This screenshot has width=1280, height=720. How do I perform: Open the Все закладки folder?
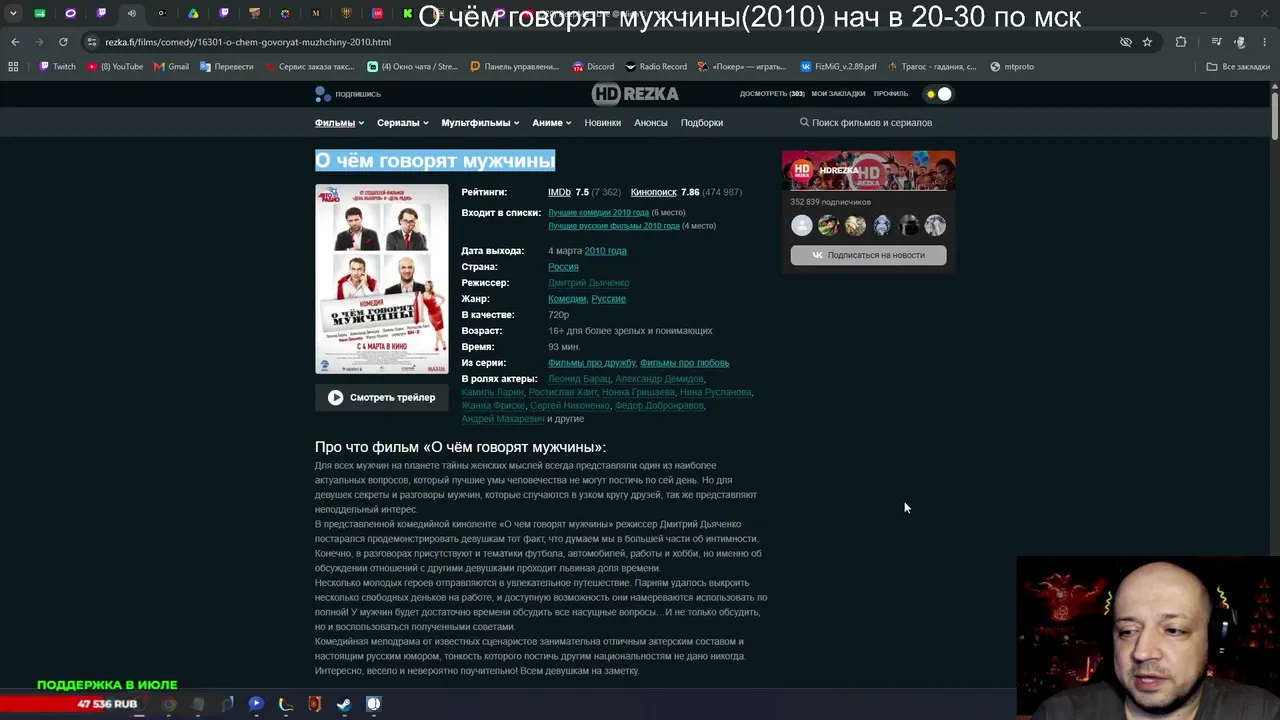click(1238, 67)
